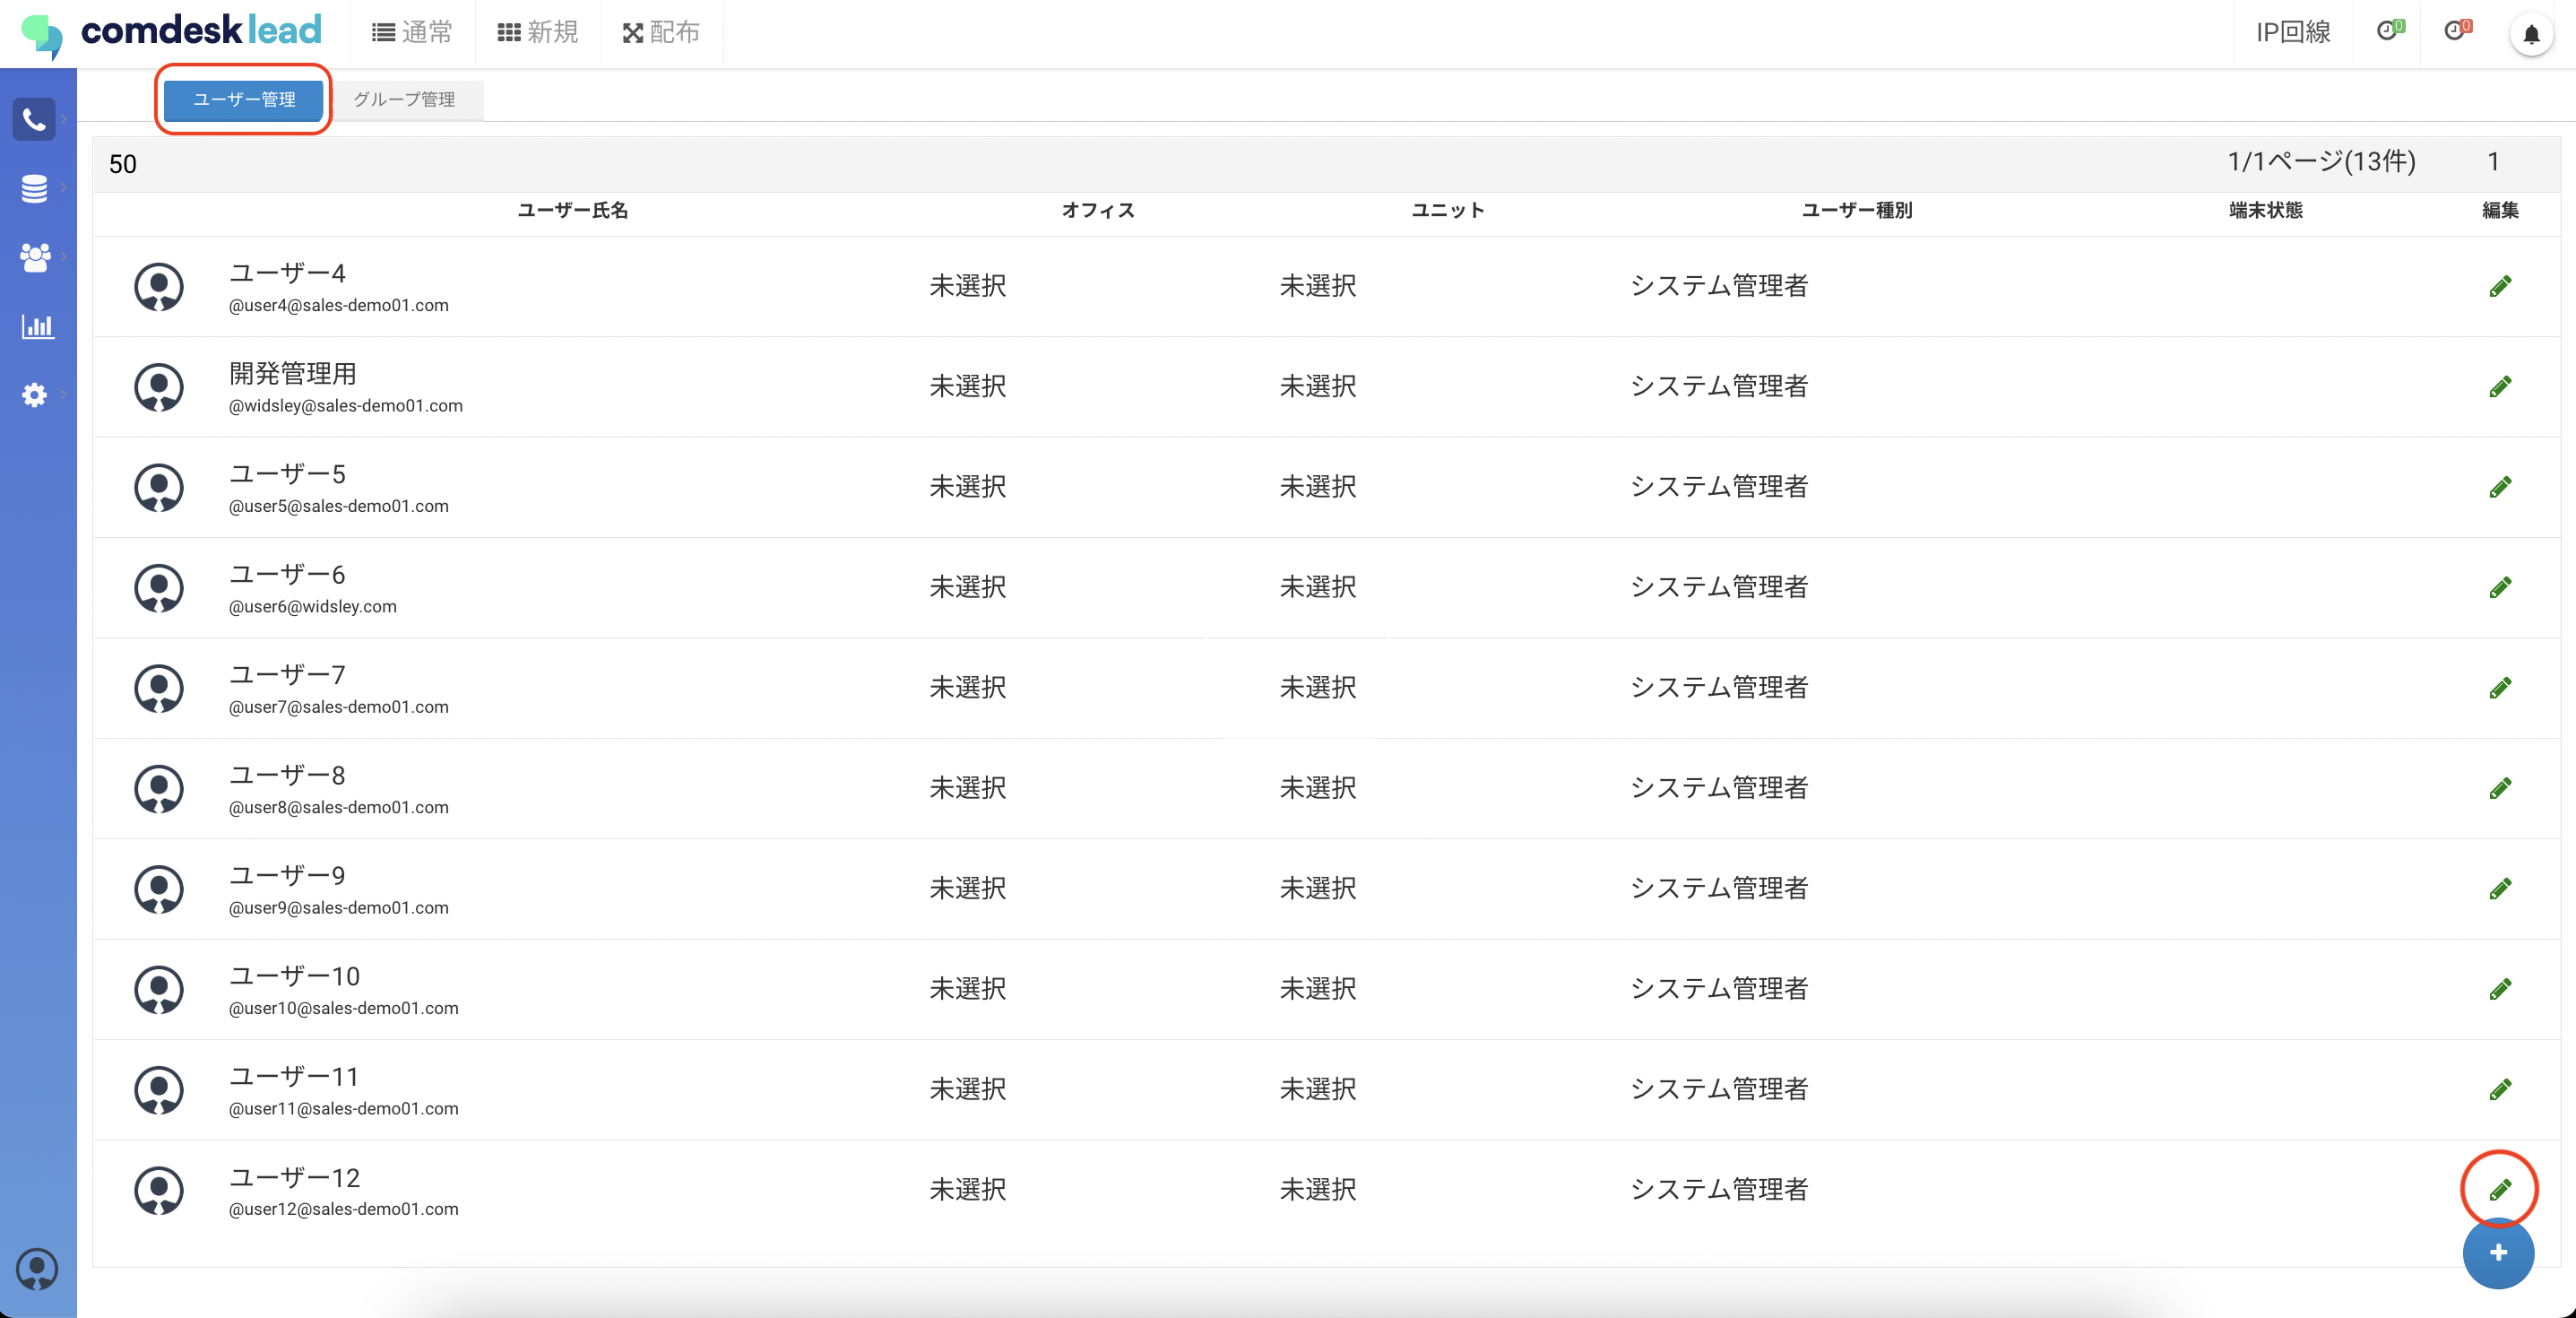Screen dimensions: 2576x1318
Task: Open the database stack sidebar icon
Action: click(x=34, y=188)
